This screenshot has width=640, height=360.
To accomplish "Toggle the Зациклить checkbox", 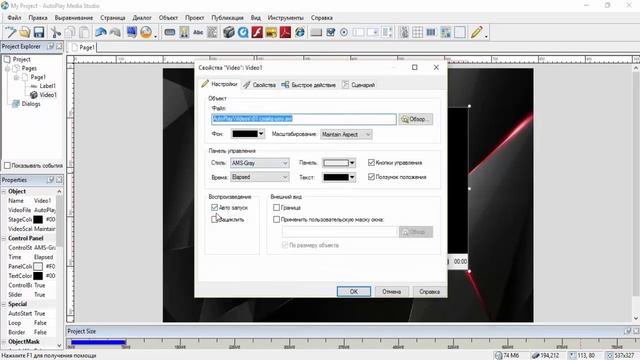I will pyautogui.click(x=214, y=220).
